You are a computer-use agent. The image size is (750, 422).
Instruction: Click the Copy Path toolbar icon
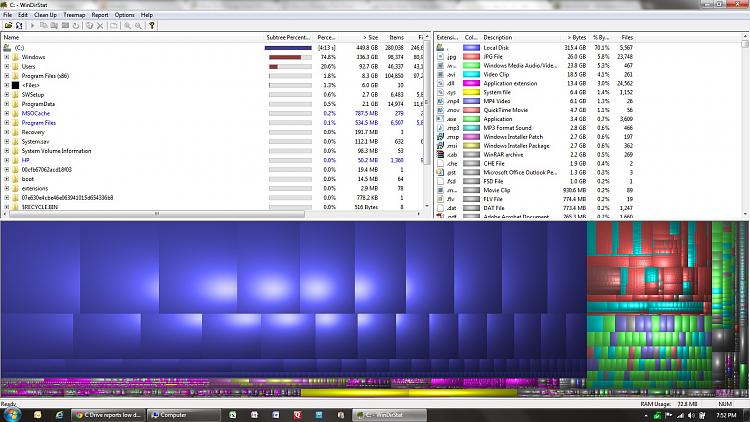click(x=43, y=25)
